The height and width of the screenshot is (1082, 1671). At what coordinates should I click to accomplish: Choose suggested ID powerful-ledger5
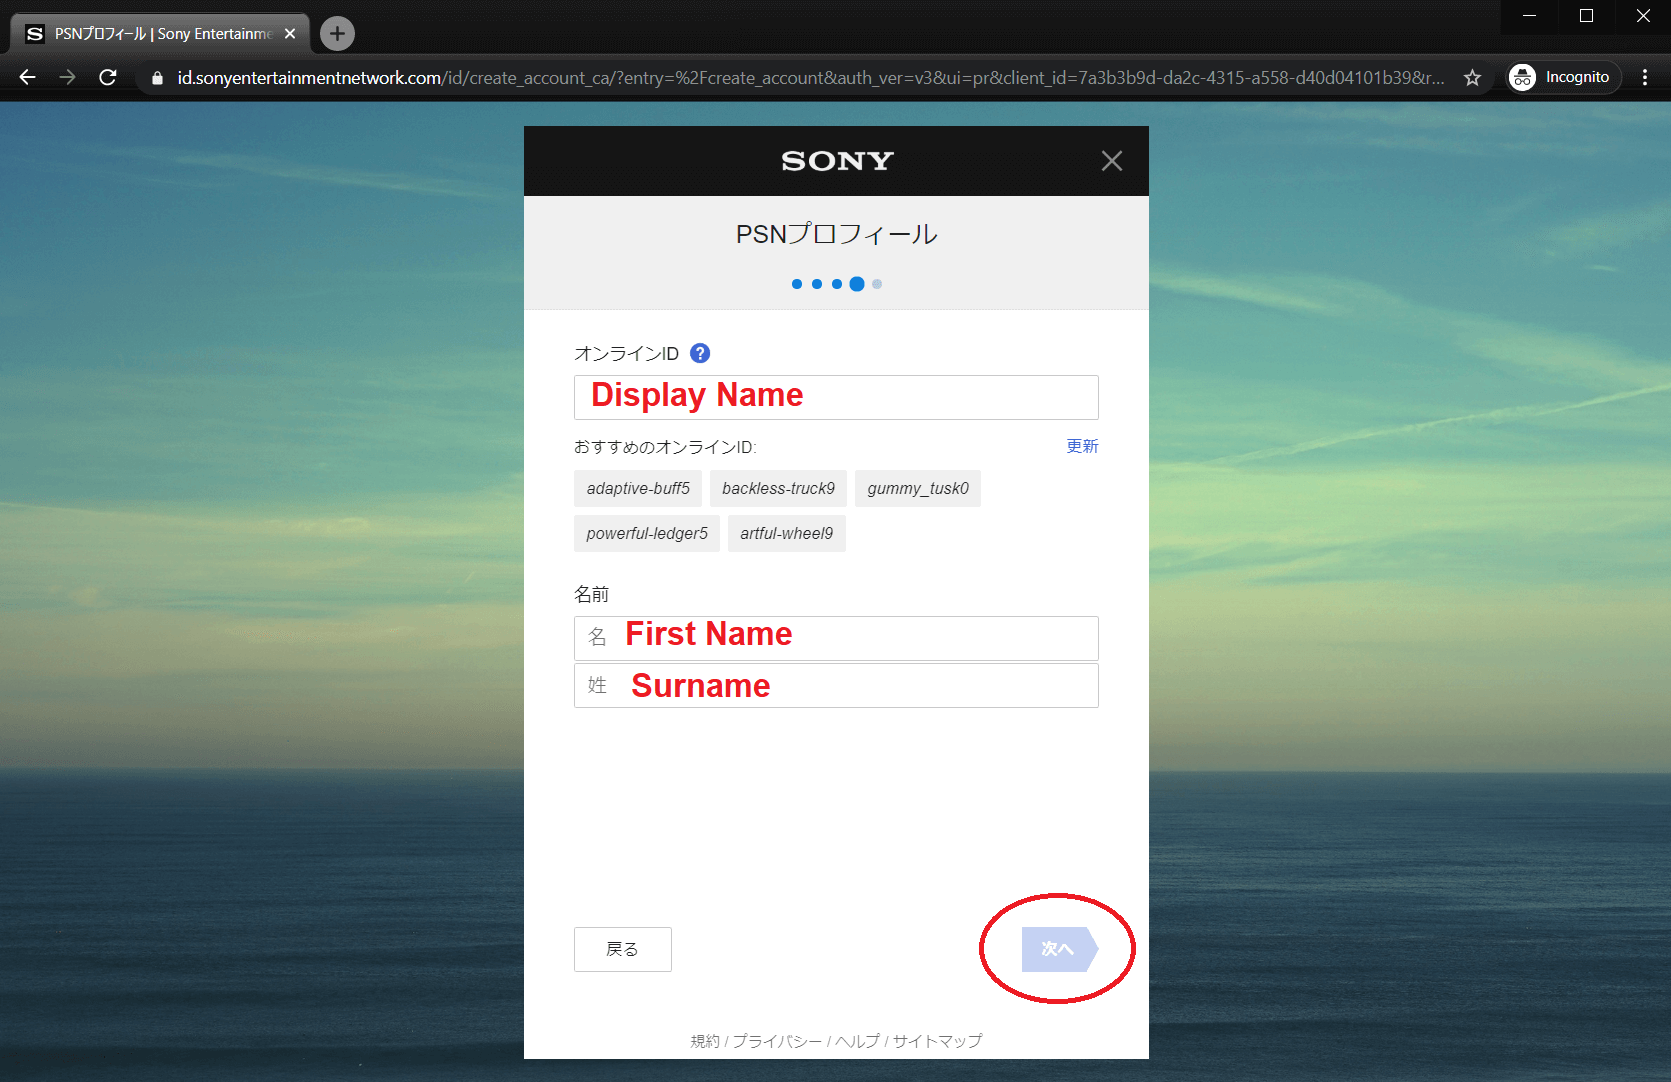click(647, 533)
